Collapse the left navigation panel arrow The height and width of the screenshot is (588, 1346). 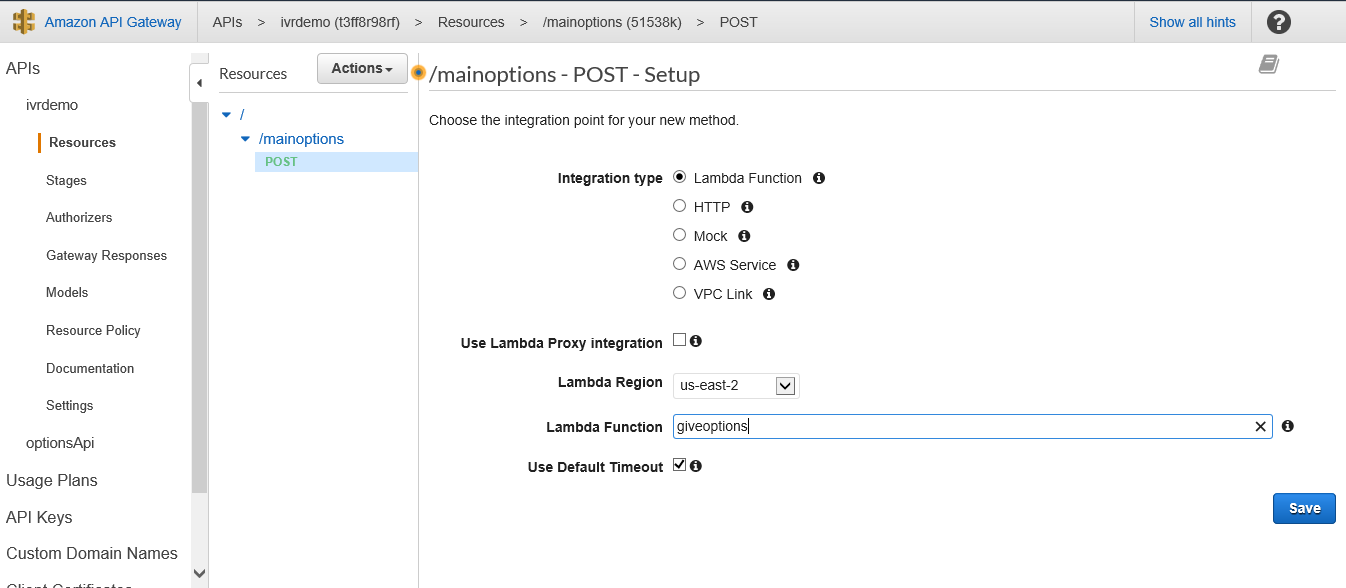tap(199, 83)
